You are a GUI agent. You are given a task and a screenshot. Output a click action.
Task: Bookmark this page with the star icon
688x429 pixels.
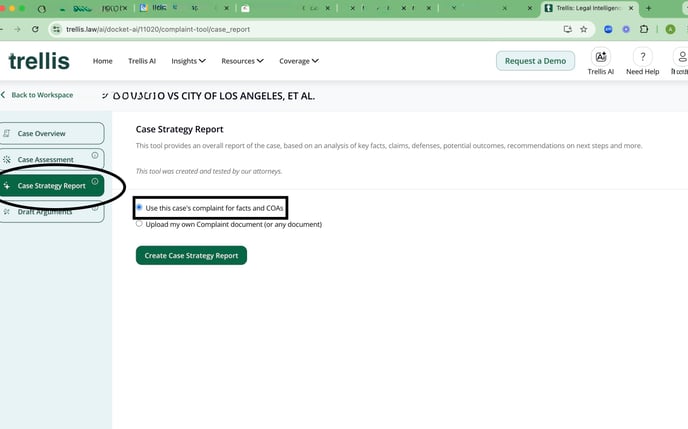584,29
